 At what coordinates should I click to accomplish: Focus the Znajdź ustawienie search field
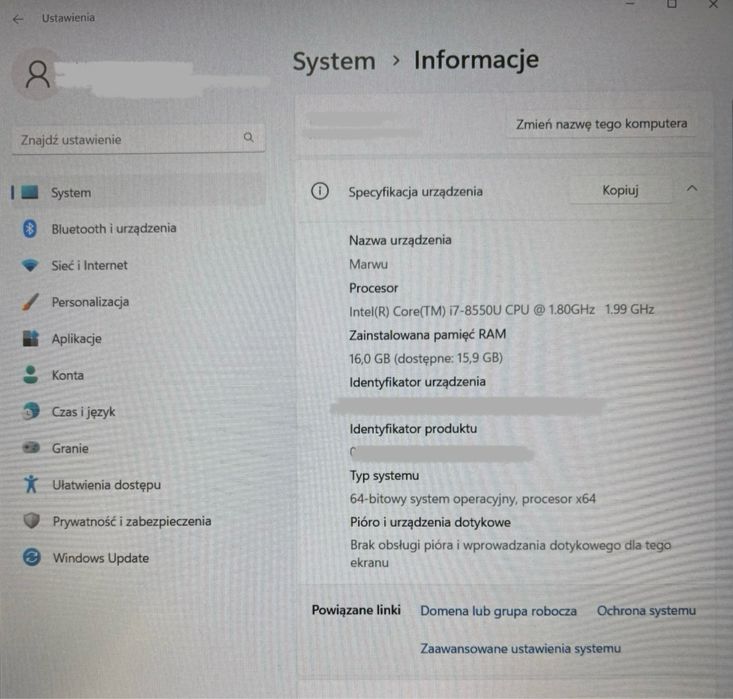[x=138, y=139]
